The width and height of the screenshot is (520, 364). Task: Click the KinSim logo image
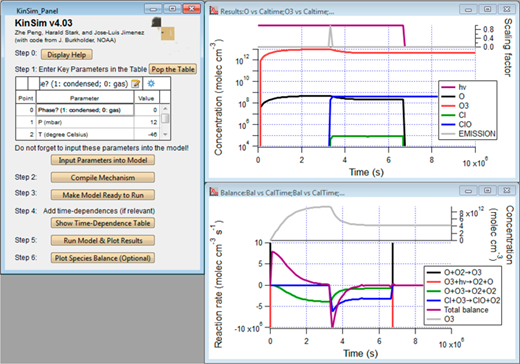point(163,28)
